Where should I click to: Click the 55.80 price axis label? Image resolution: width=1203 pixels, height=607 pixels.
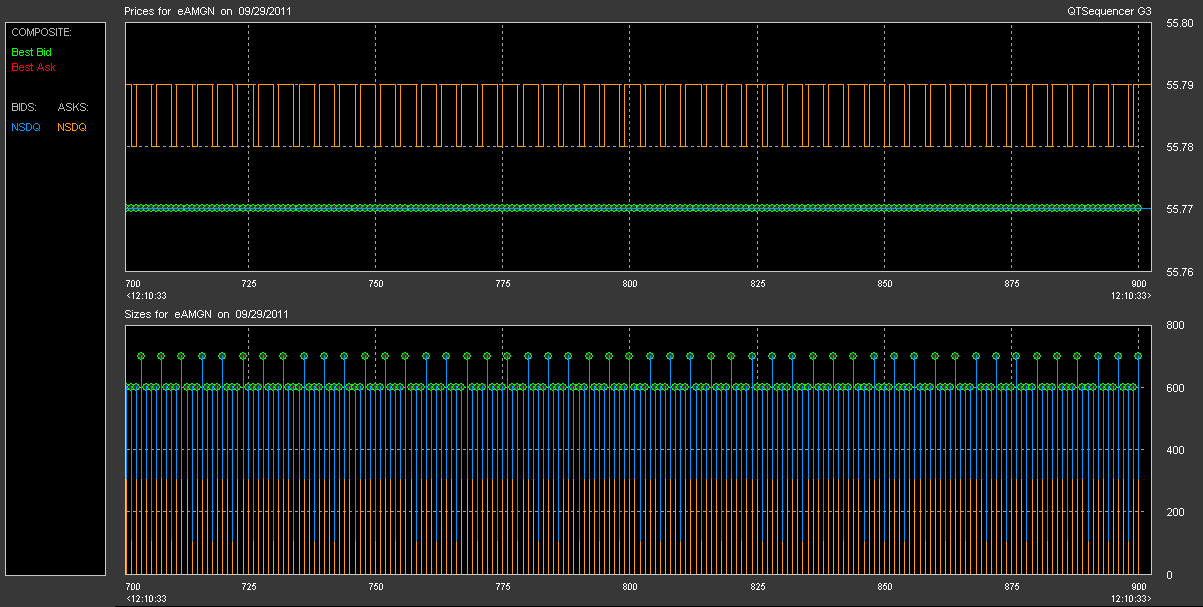(1180, 23)
